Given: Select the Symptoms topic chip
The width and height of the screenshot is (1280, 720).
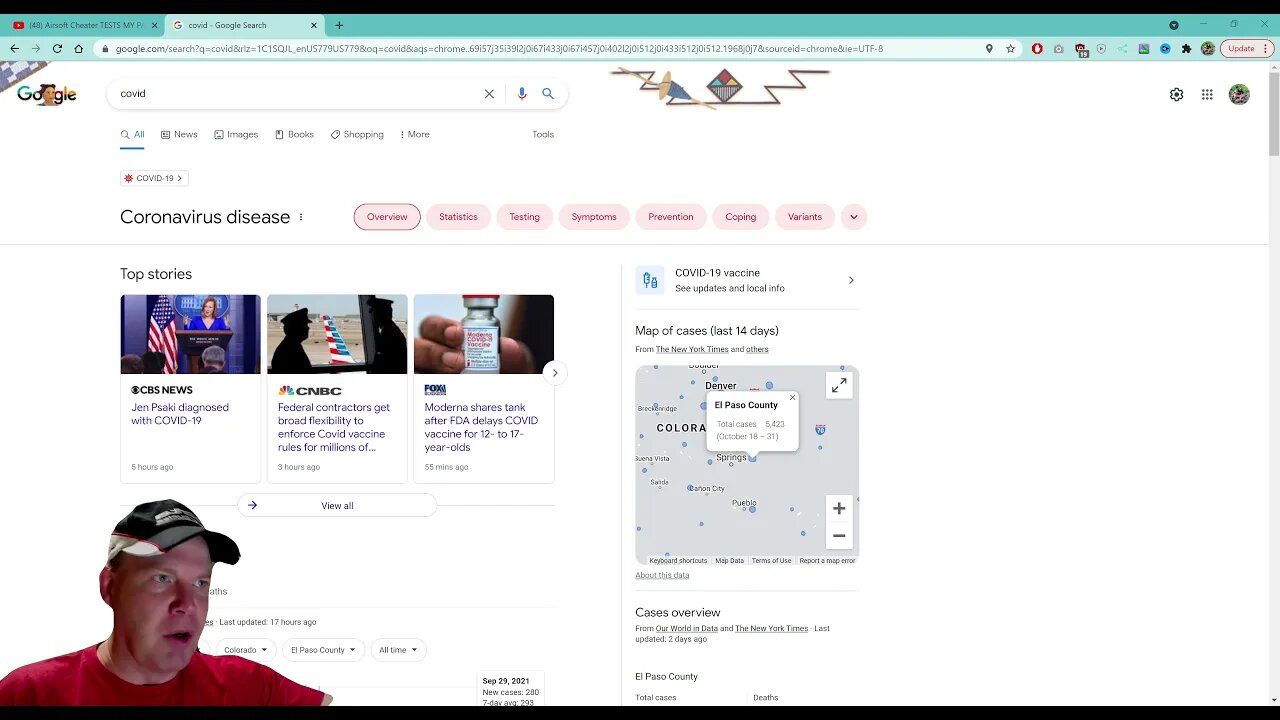Looking at the screenshot, I should pyautogui.click(x=594, y=217).
